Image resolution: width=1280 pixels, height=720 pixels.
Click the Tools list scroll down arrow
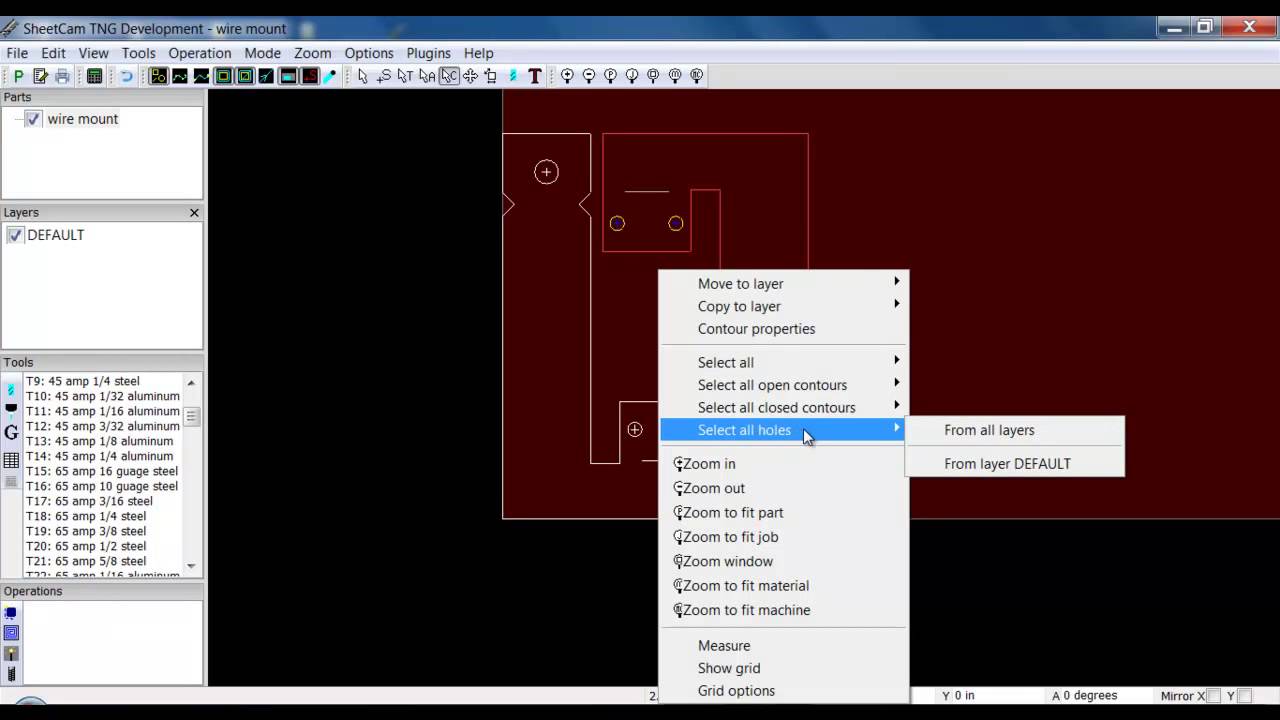191,568
